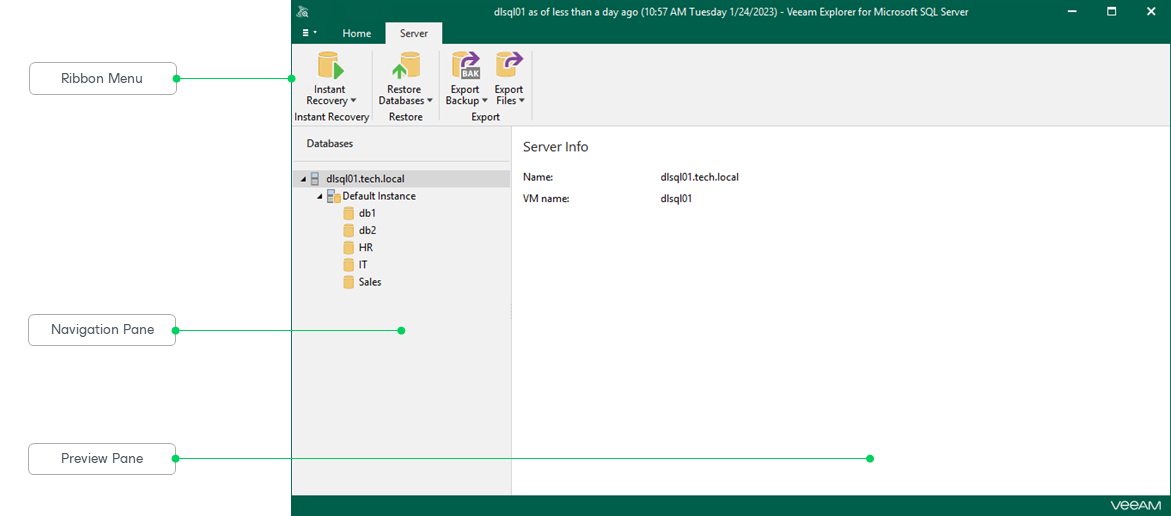Click the Restore Databases icon

405,66
